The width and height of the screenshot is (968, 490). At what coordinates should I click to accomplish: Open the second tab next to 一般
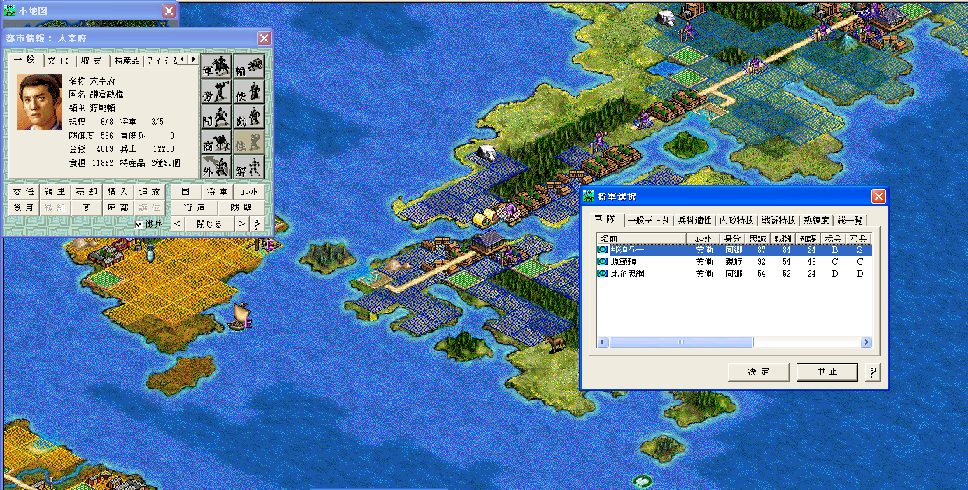coord(60,60)
